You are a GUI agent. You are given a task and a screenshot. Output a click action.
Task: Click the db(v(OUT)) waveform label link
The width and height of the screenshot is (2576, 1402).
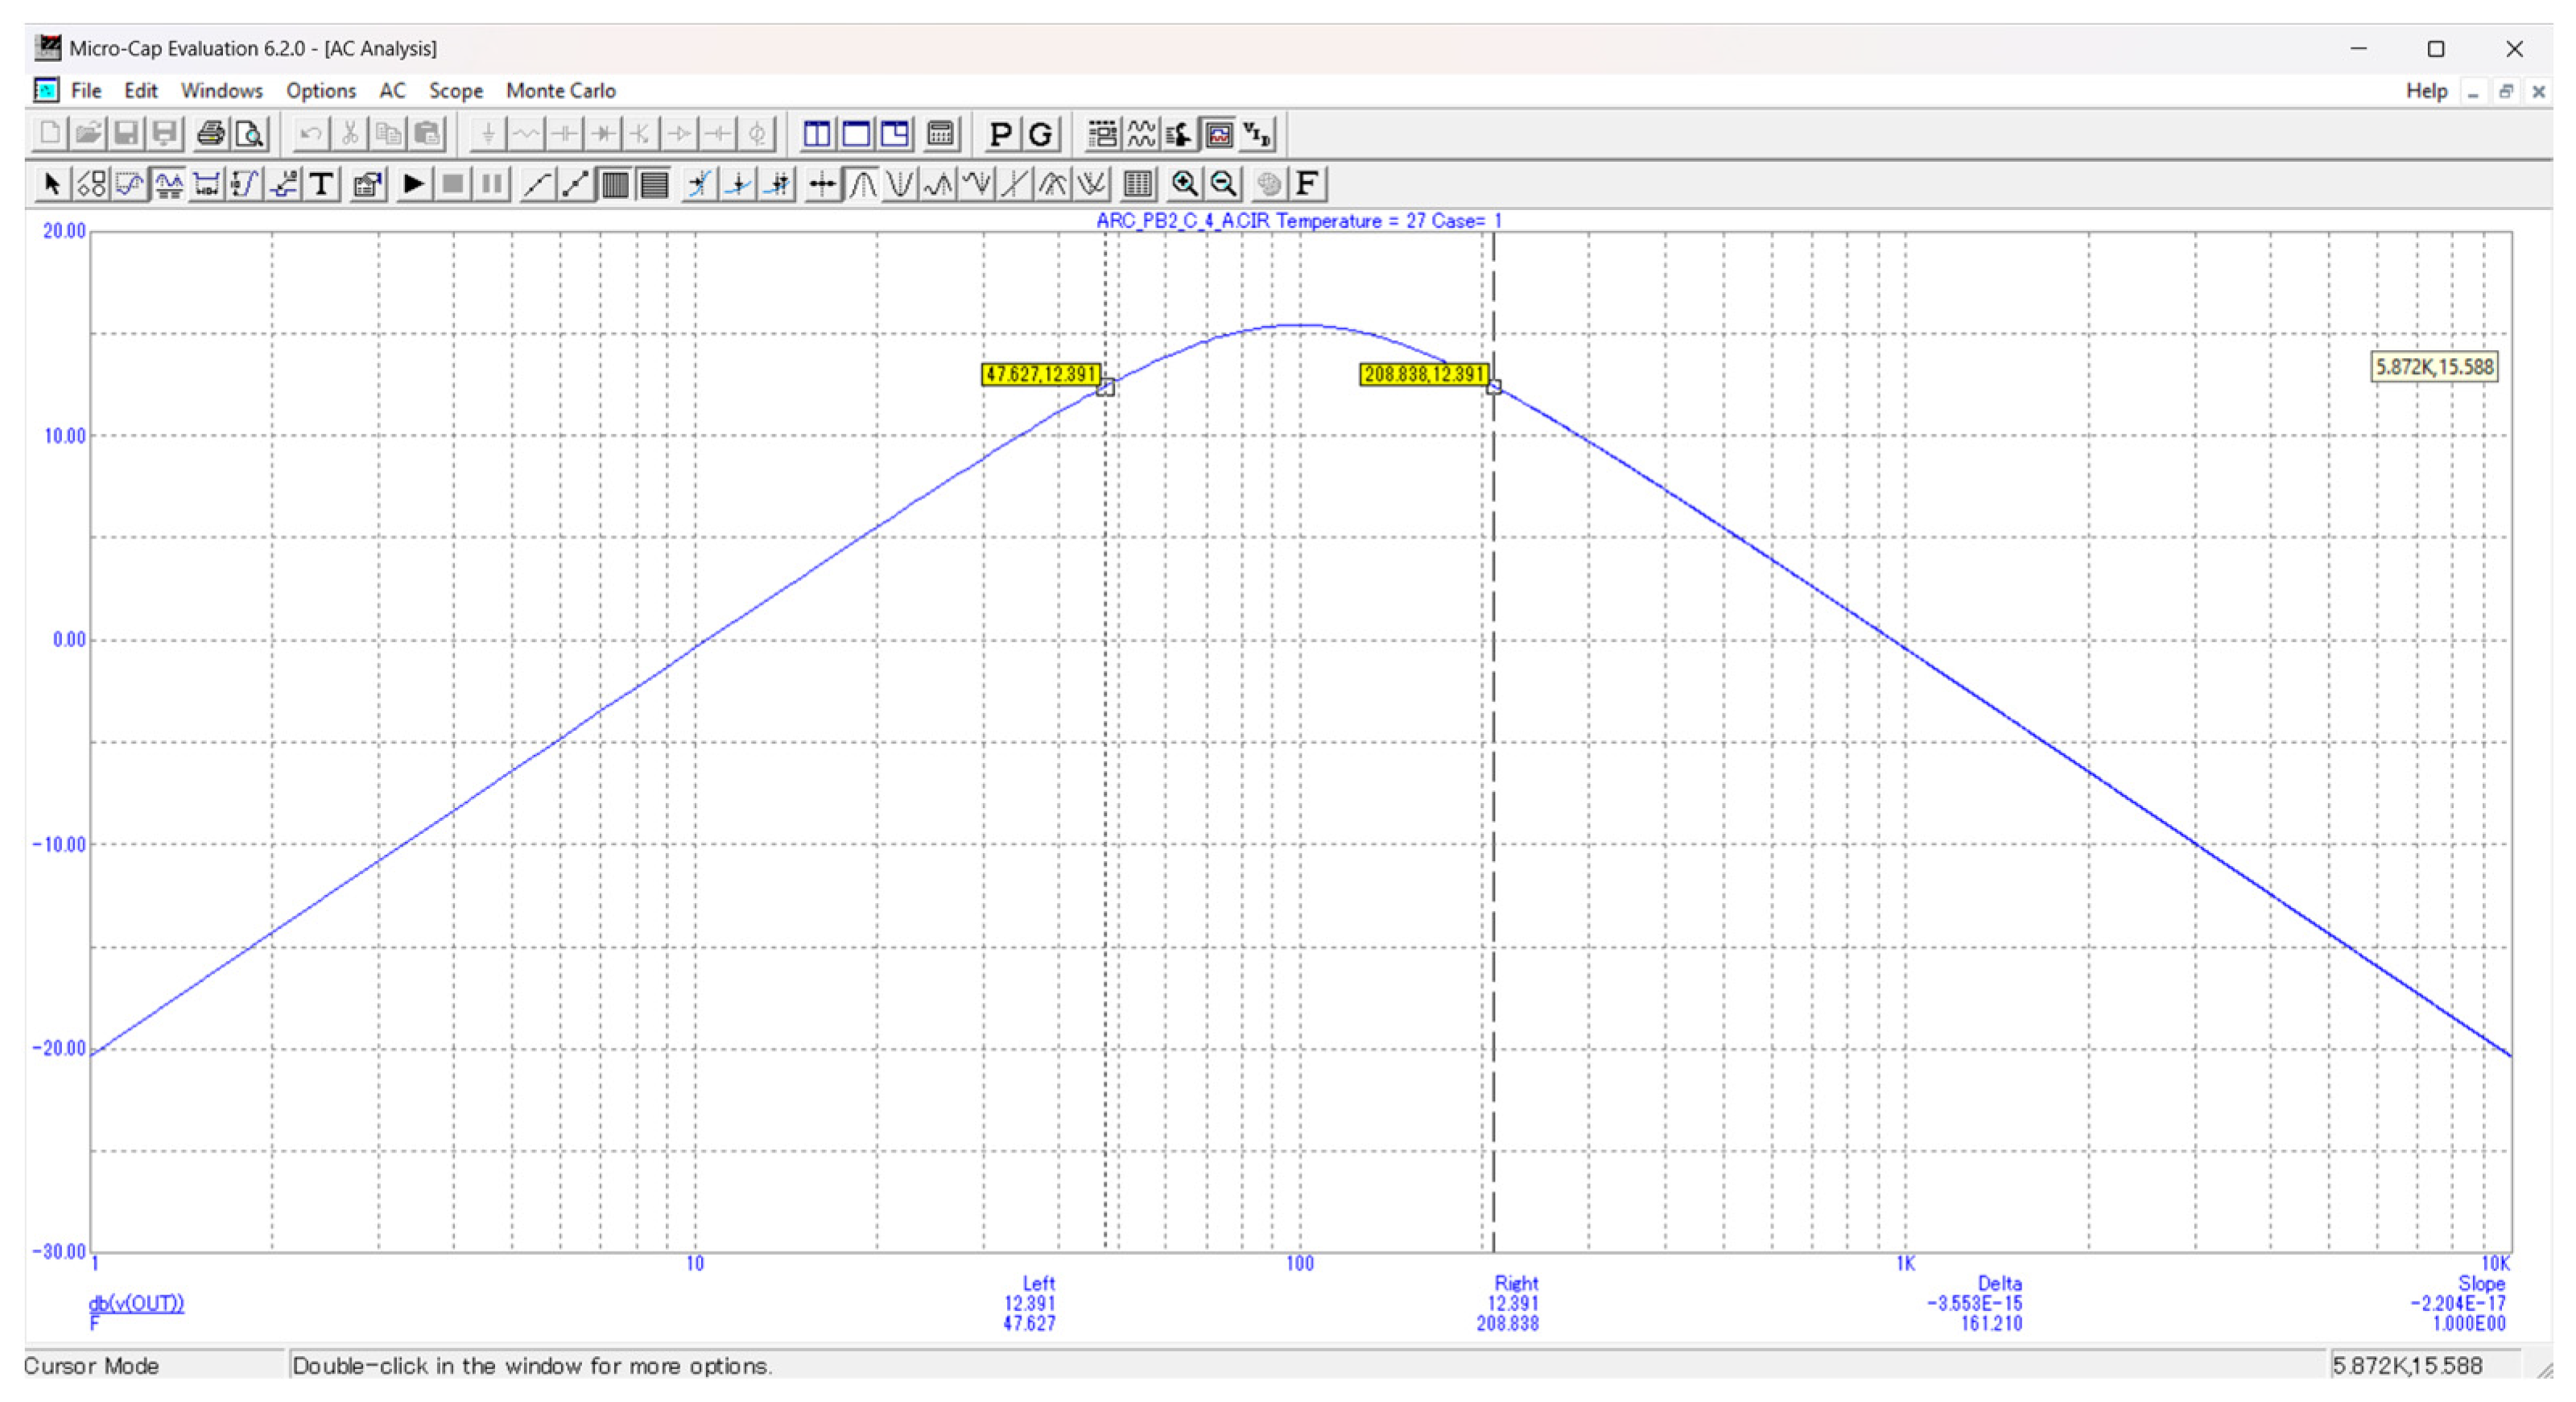point(136,1303)
